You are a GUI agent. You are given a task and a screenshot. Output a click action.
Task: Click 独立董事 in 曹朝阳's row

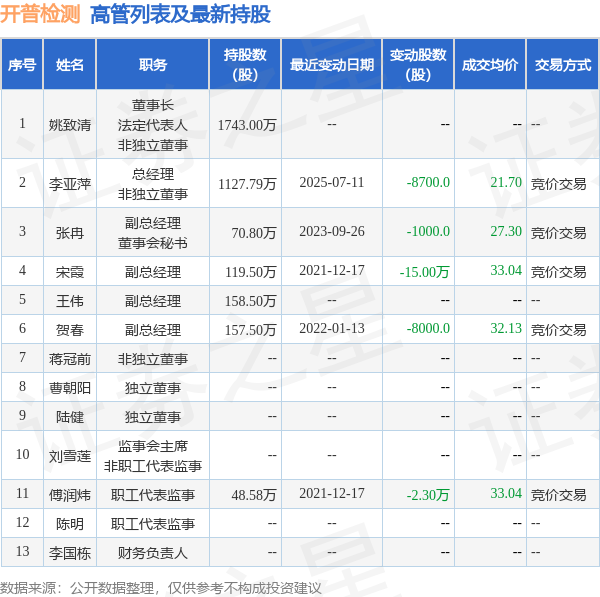tap(153, 388)
